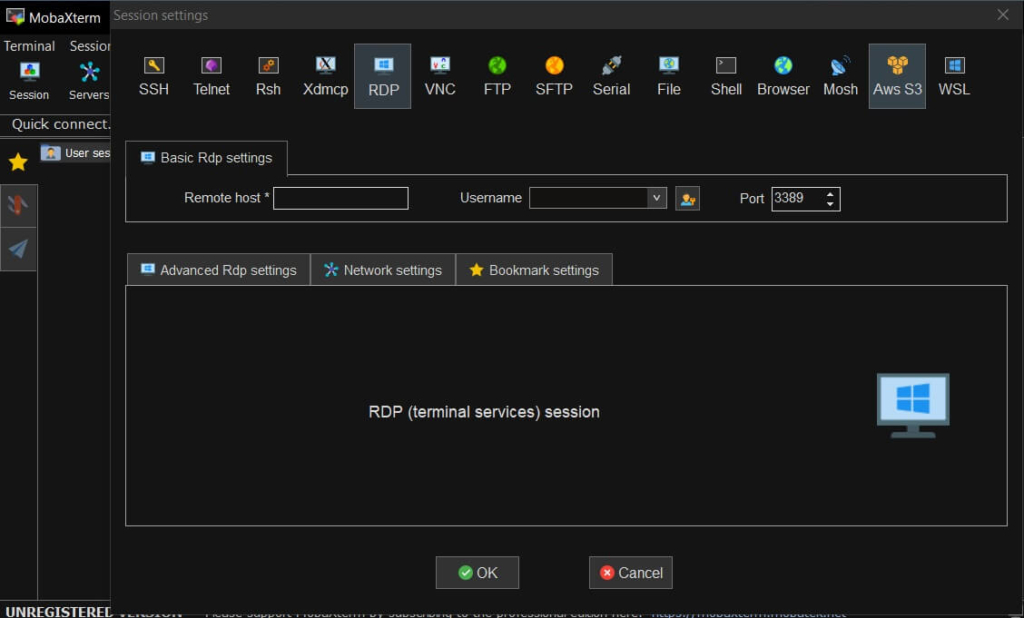Viewport: 1024px width, 618px height.
Task: Click into the Port number field
Action: click(x=797, y=199)
